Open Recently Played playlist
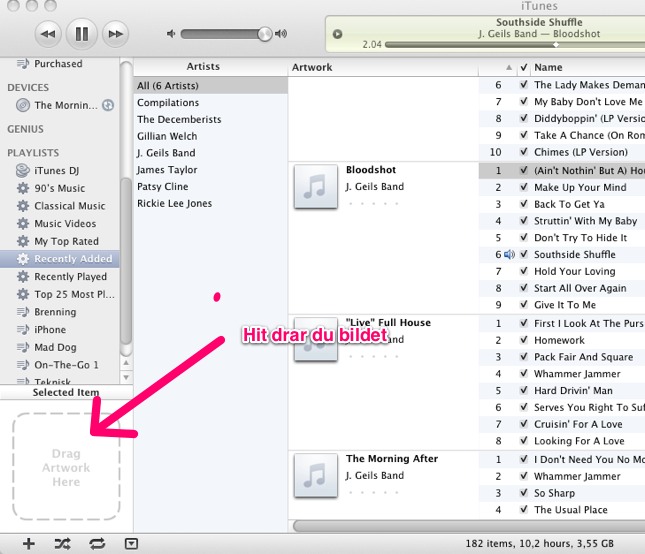This screenshot has width=645, height=554. pyautogui.click(x=62, y=276)
